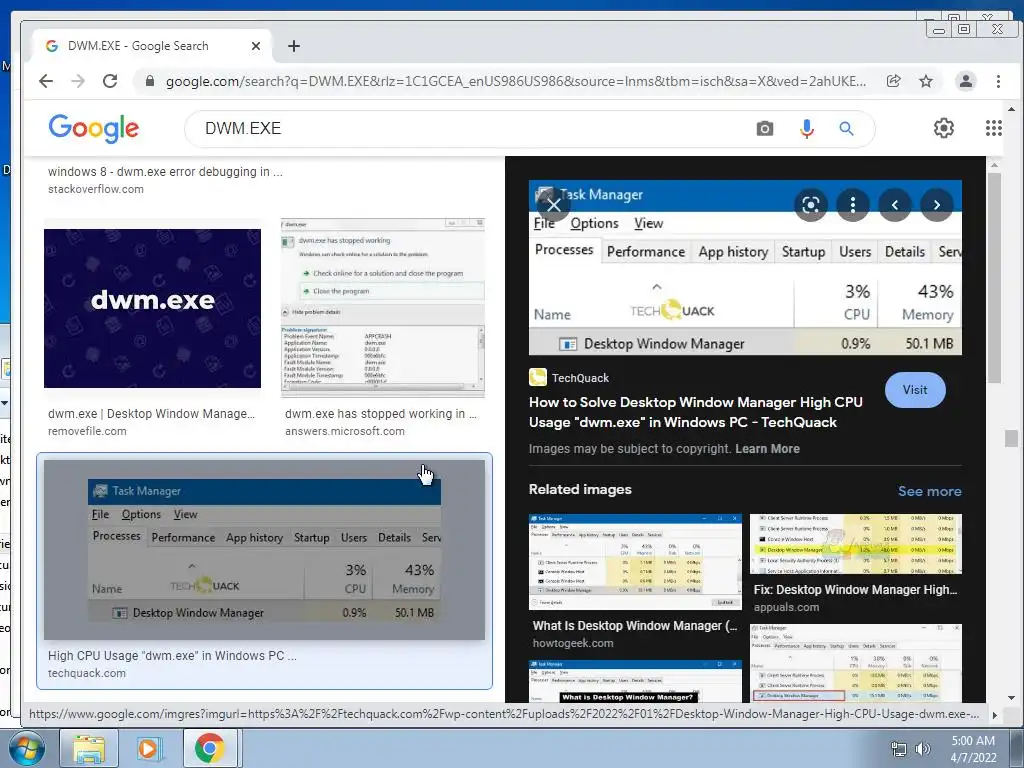1024x768 pixels.
Task: Close the DWM.EXE Google Search tab
Action: pos(256,46)
